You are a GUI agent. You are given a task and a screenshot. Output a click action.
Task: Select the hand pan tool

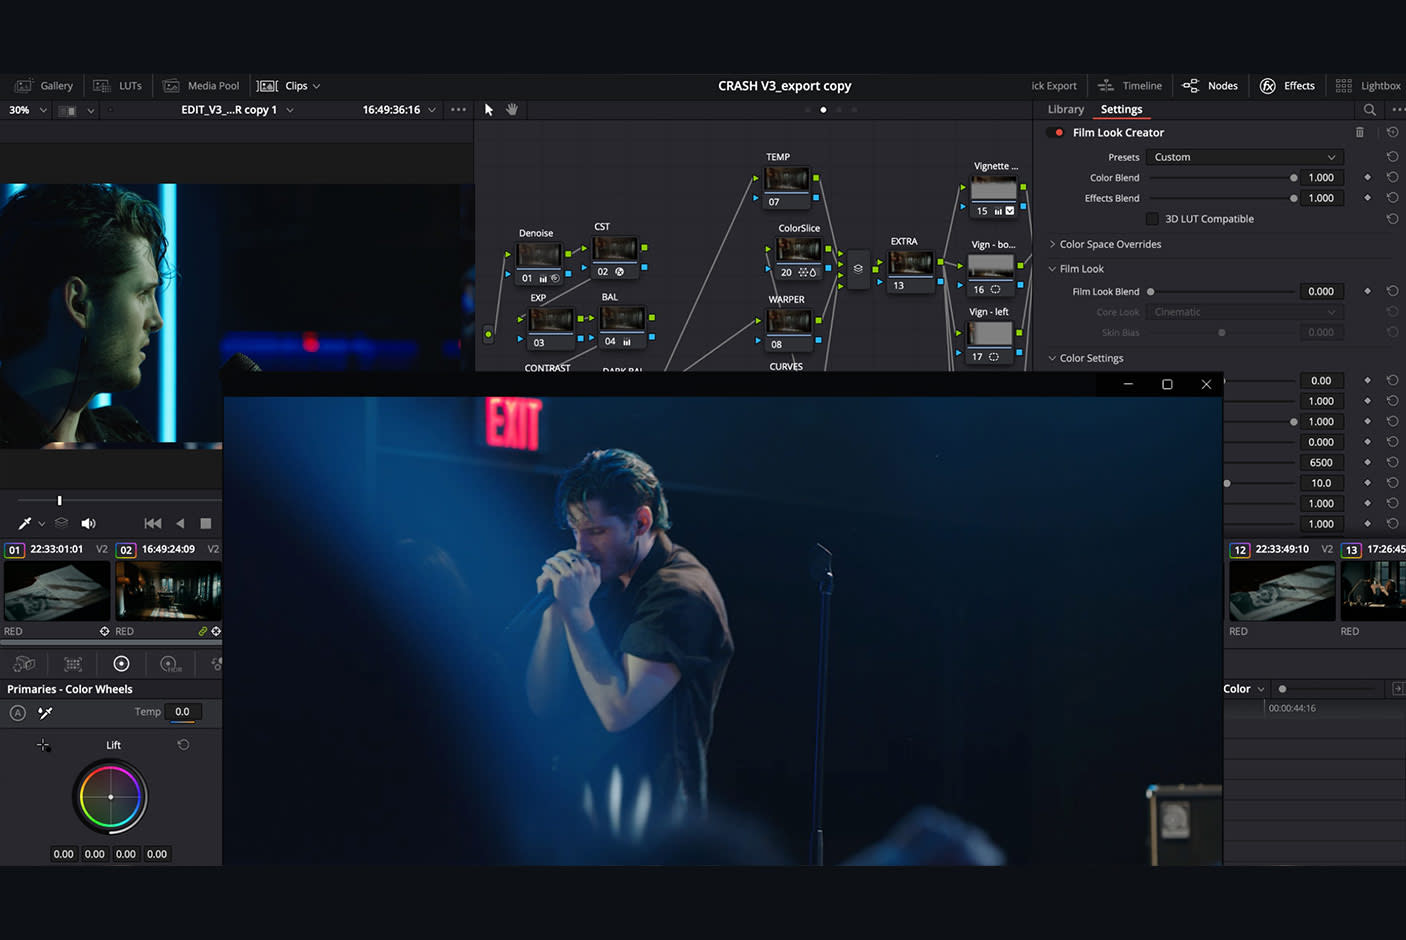[x=512, y=110]
